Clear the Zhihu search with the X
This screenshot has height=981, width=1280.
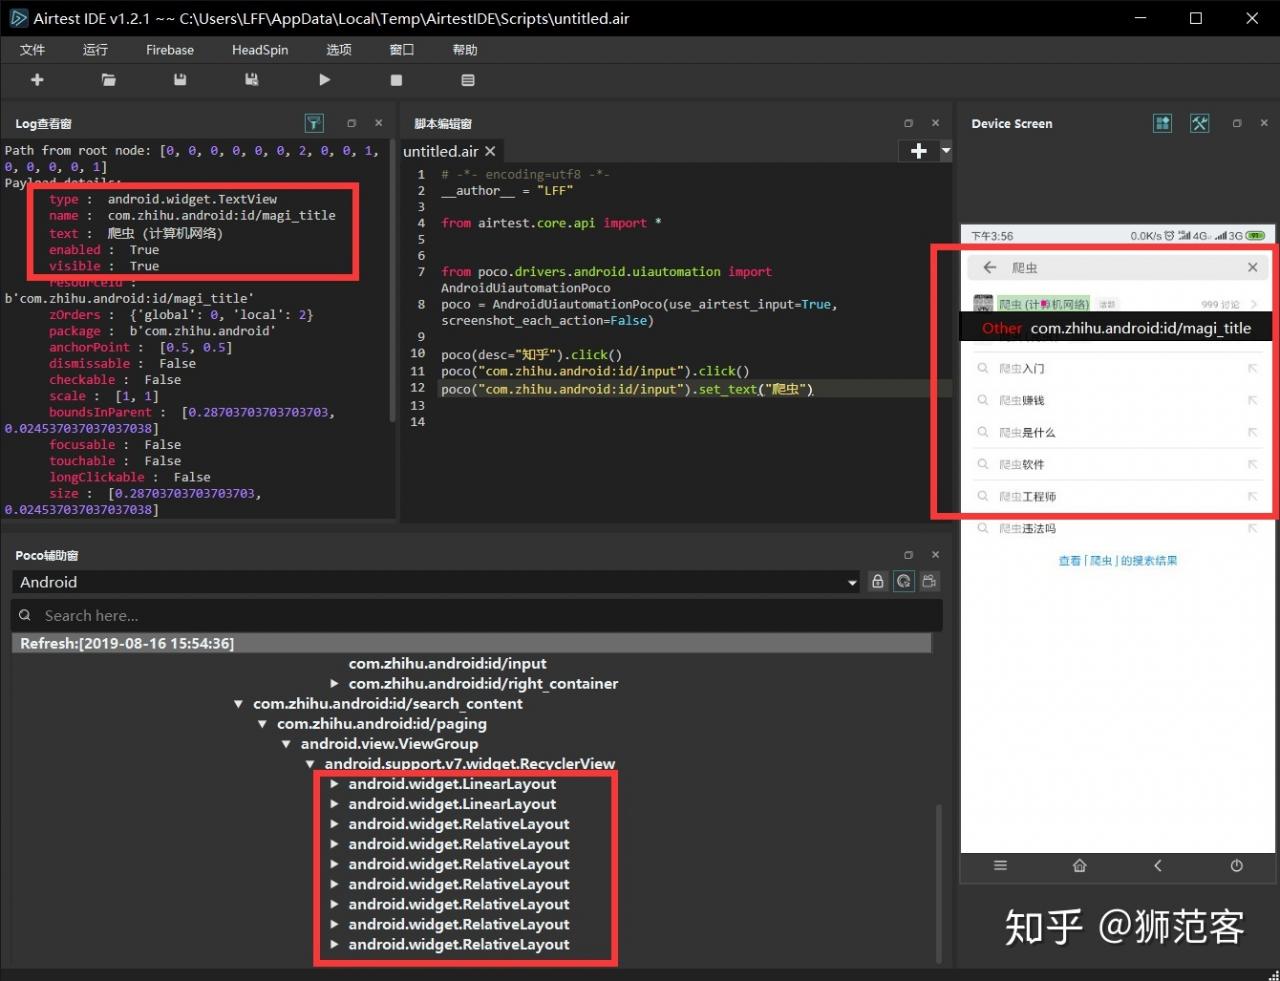[x=1252, y=268]
